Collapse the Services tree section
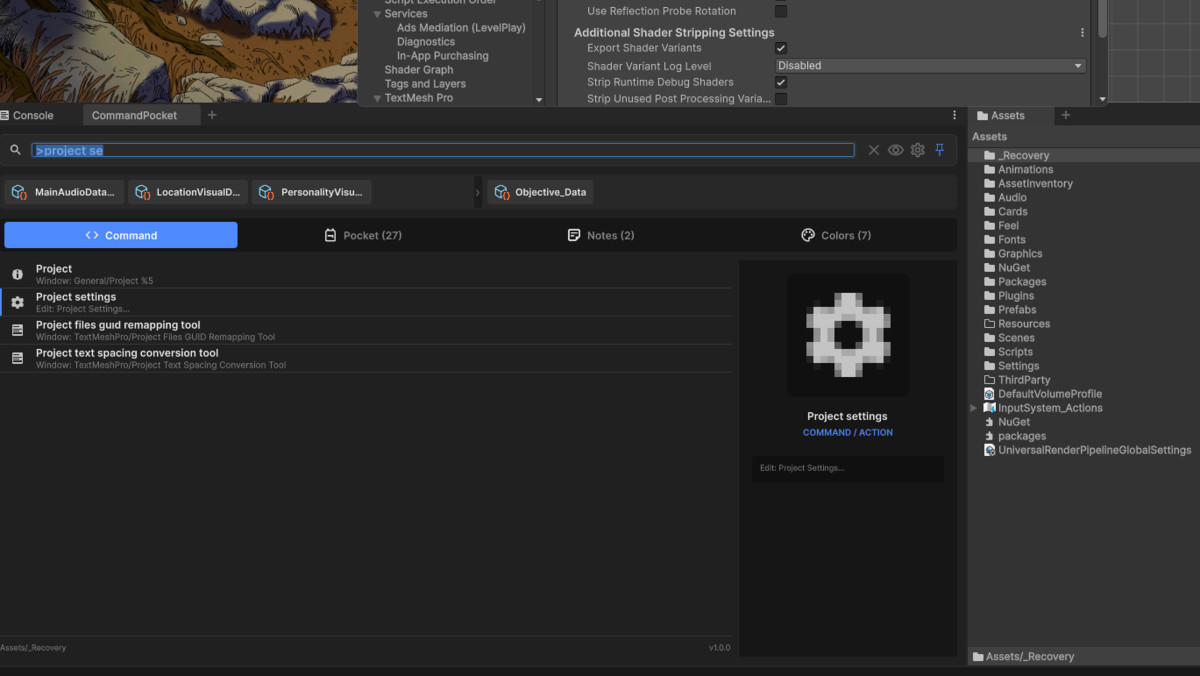1200x676 pixels. click(378, 14)
